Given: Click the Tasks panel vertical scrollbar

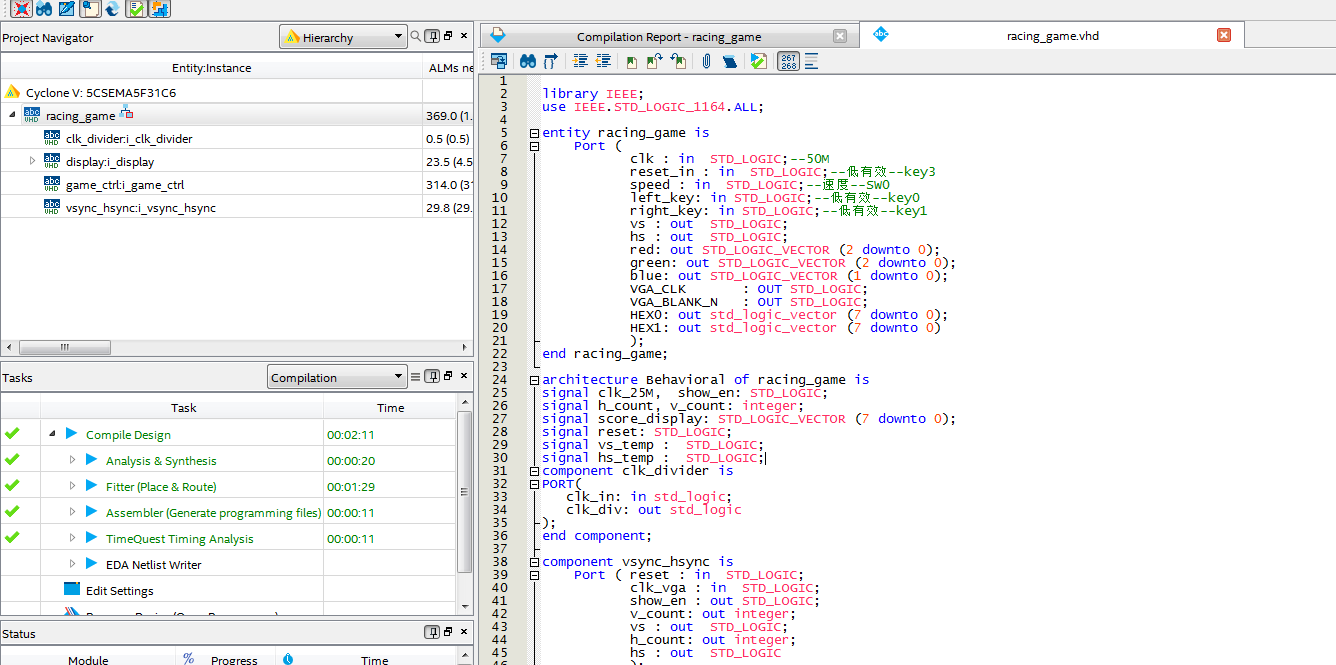Looking at the screenshot, I should [464, 490].
